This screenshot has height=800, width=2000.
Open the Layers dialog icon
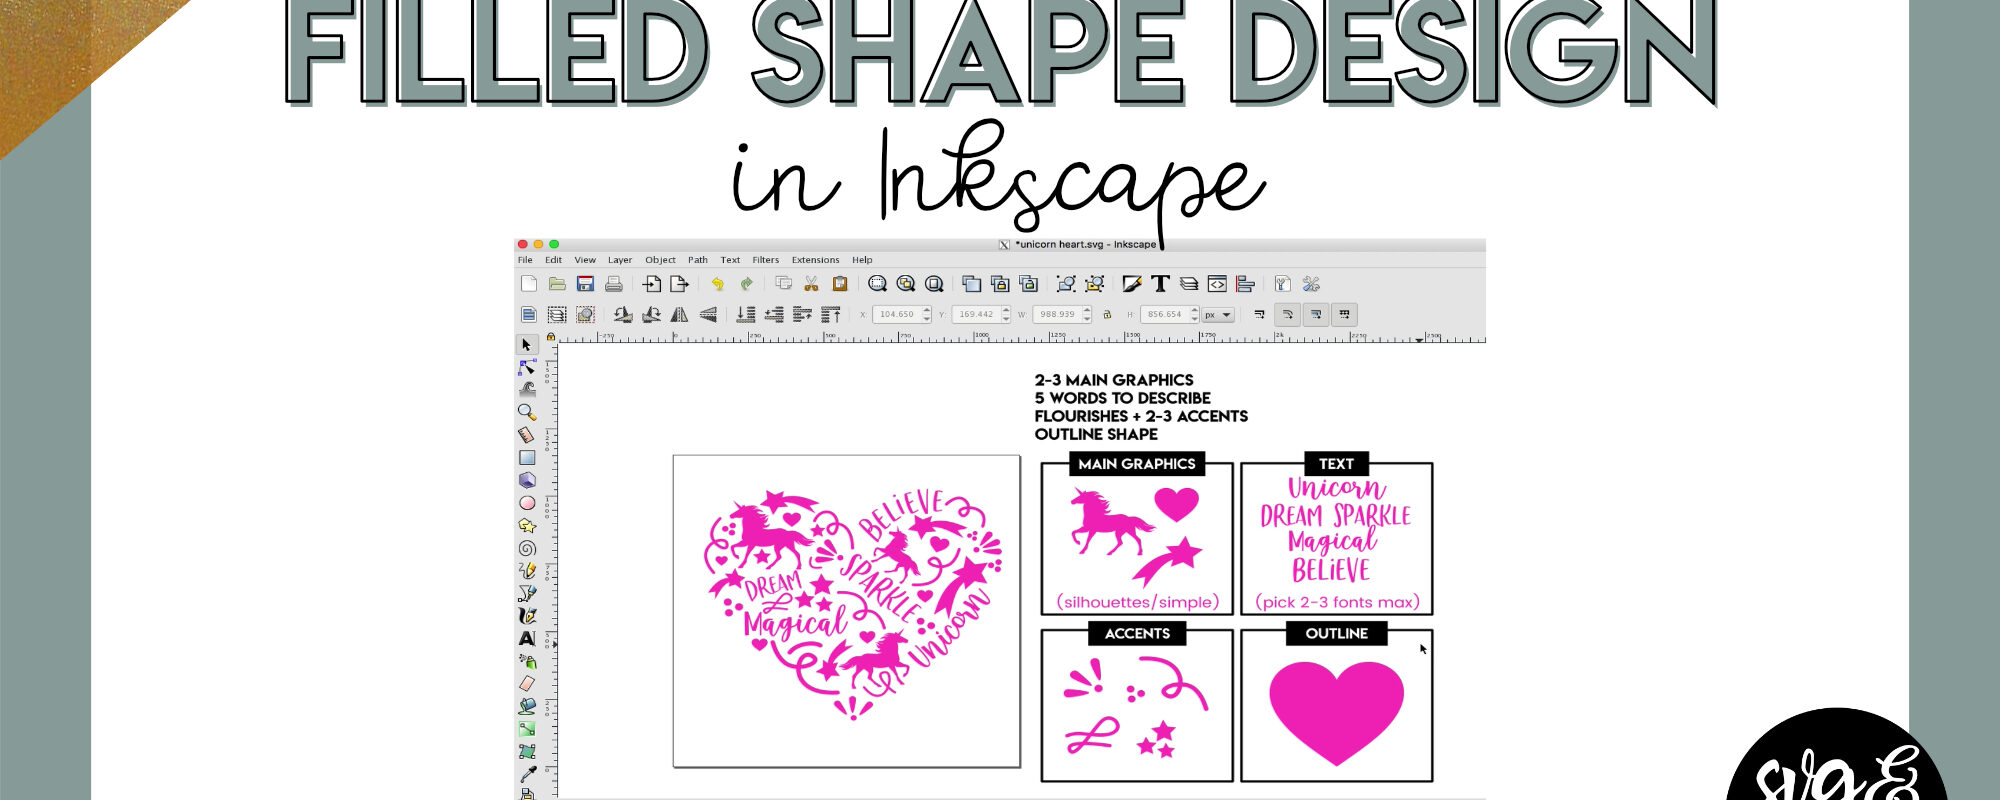pyautogui.click(x=1189, y=284)
